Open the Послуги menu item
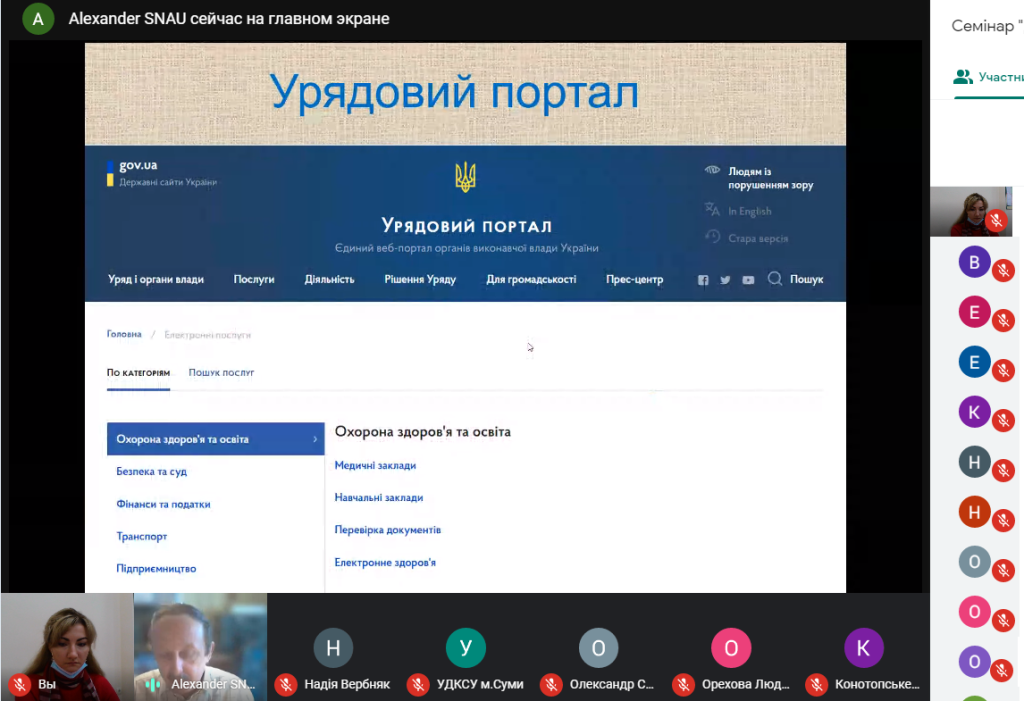Image resolution: width=1024 pixels, height=701 pixels. click(x=254, y=279)
